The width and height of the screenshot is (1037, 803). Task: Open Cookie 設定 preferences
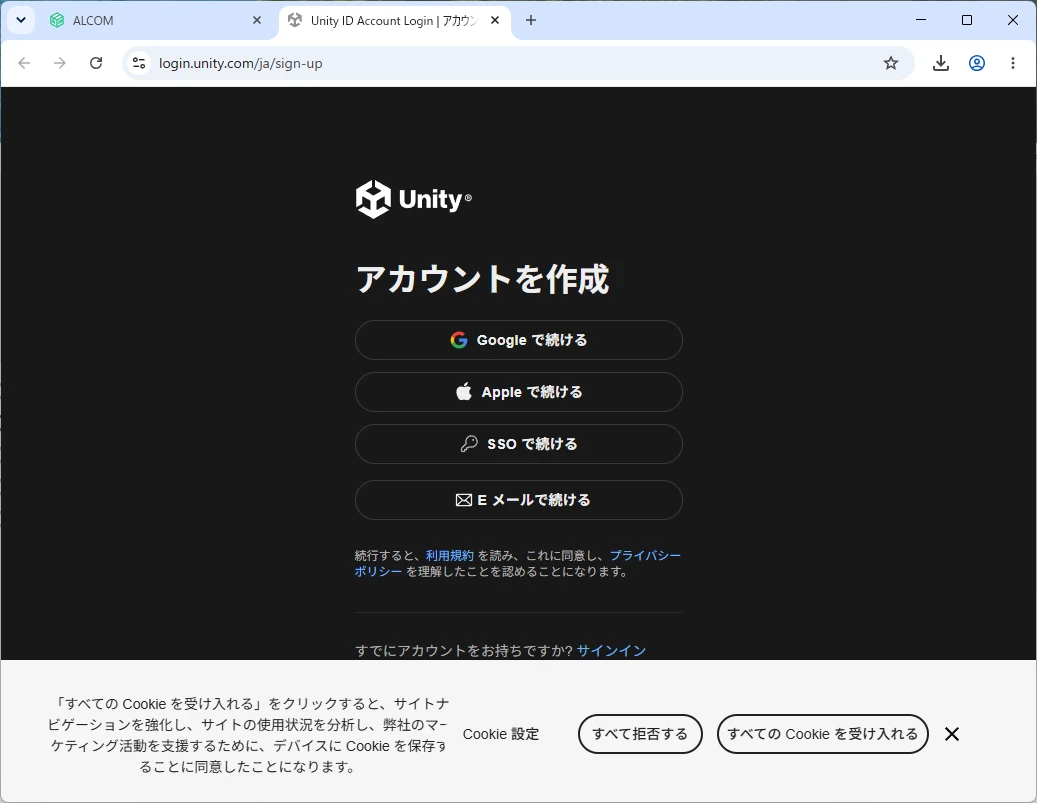pos(501,734)
